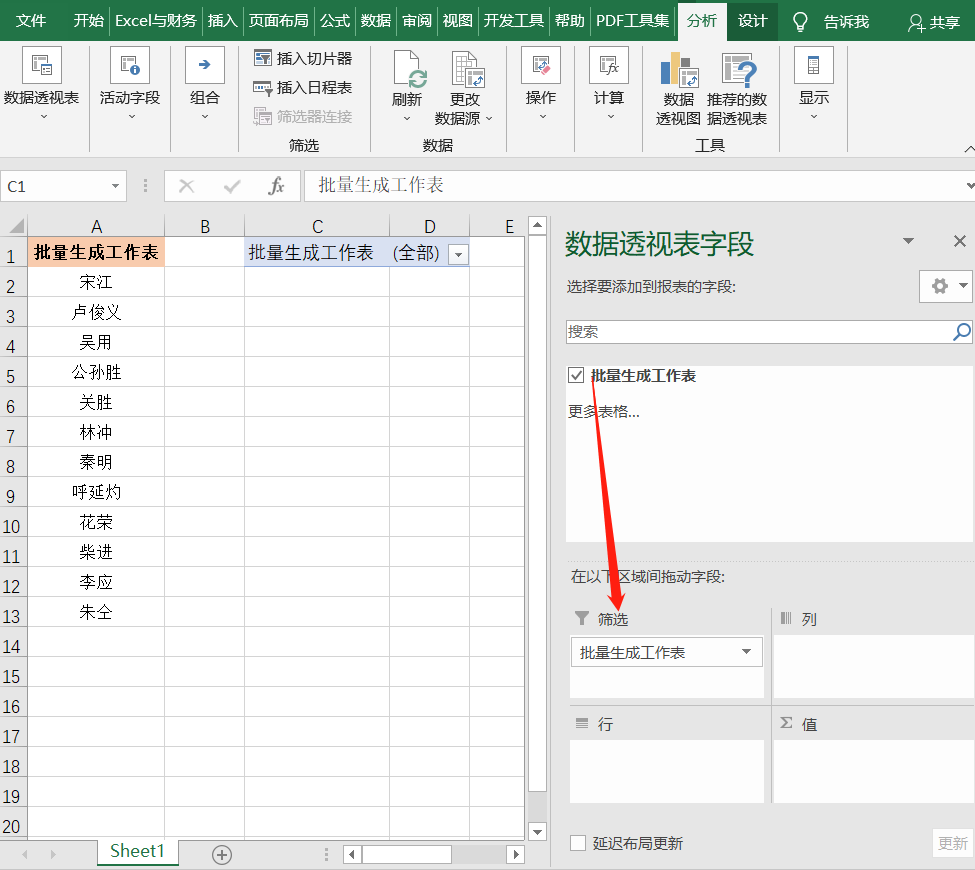Screen dimensions: 975x870
Task: Add a new sheet with plus icon
Action: tap(222, 854)
